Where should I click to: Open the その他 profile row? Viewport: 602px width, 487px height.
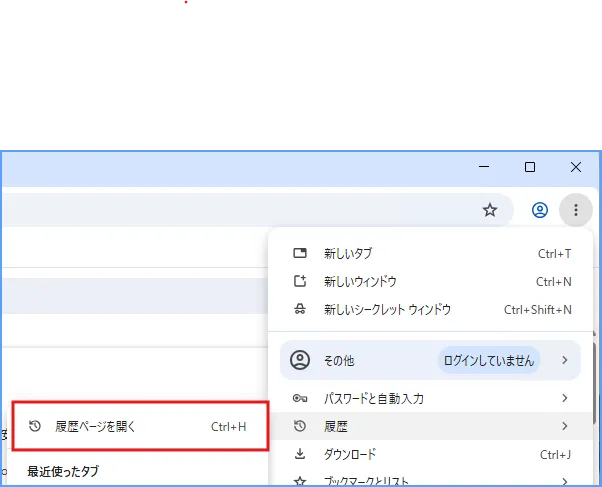430,360
